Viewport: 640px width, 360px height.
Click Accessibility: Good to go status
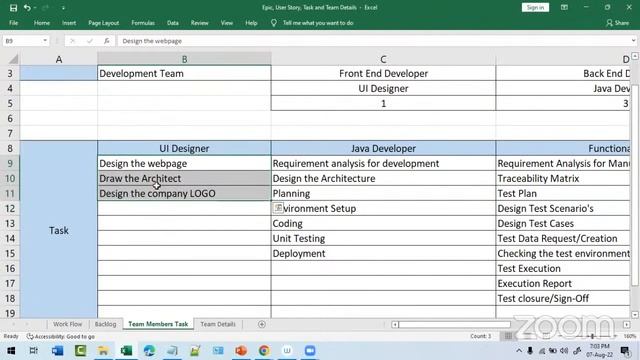pyautogui.click(x=61, y=336)
